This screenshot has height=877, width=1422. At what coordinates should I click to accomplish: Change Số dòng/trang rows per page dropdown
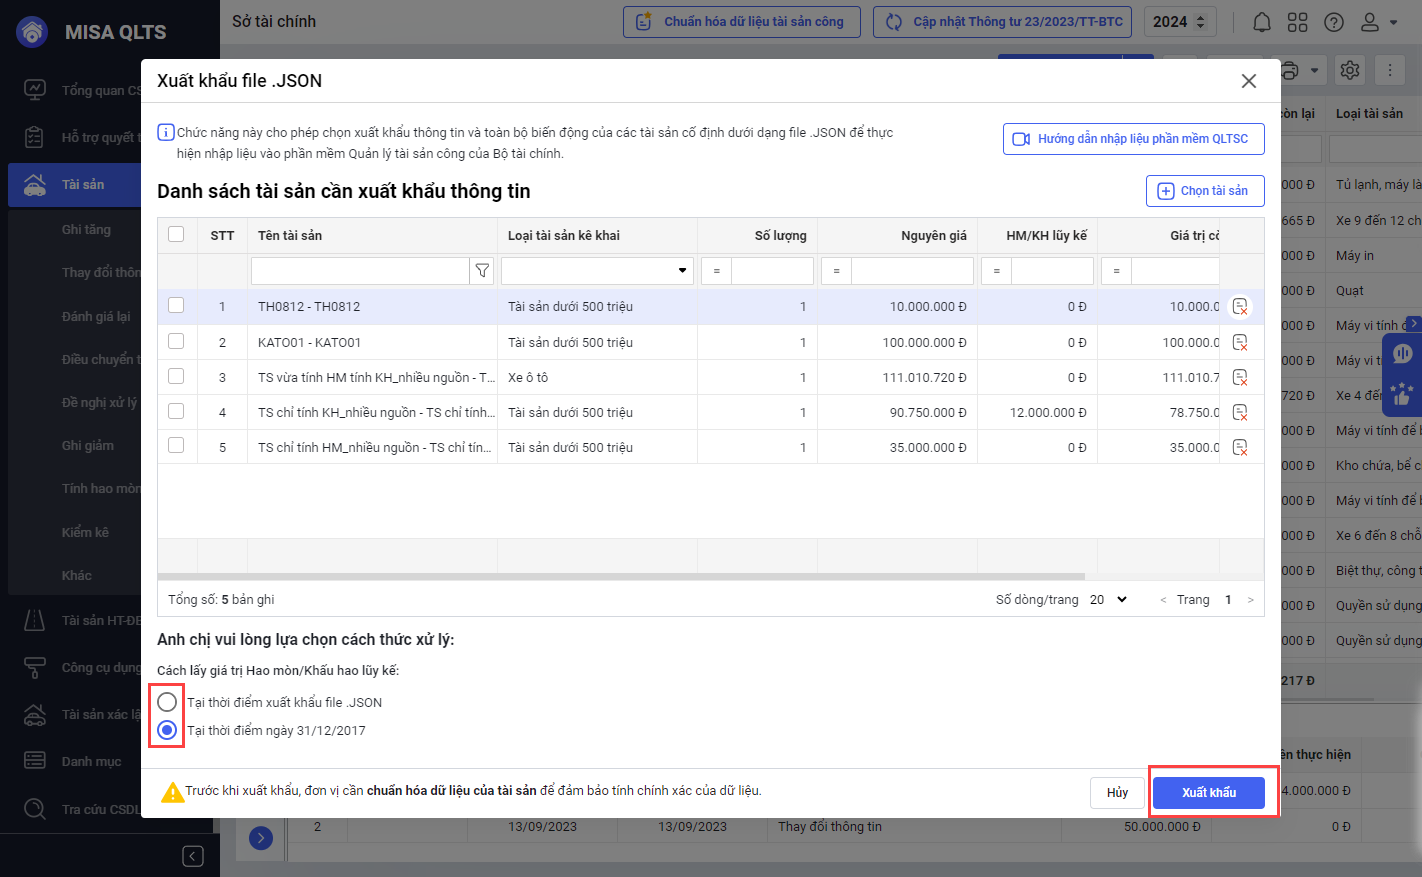pos(1108,600)
